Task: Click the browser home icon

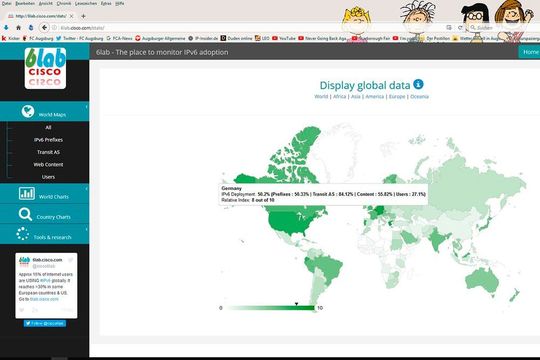Action: (19, 28)
